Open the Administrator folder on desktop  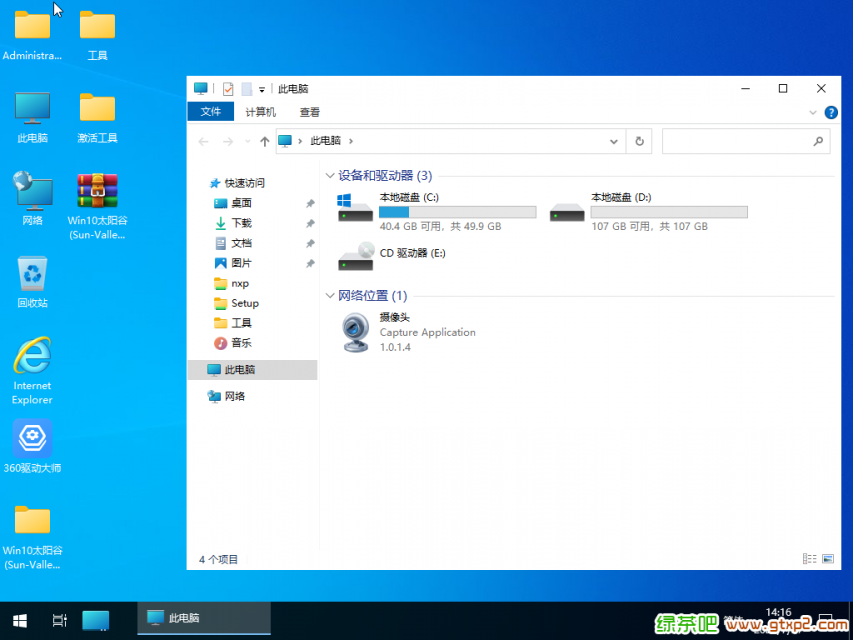[x=32, y=34]
